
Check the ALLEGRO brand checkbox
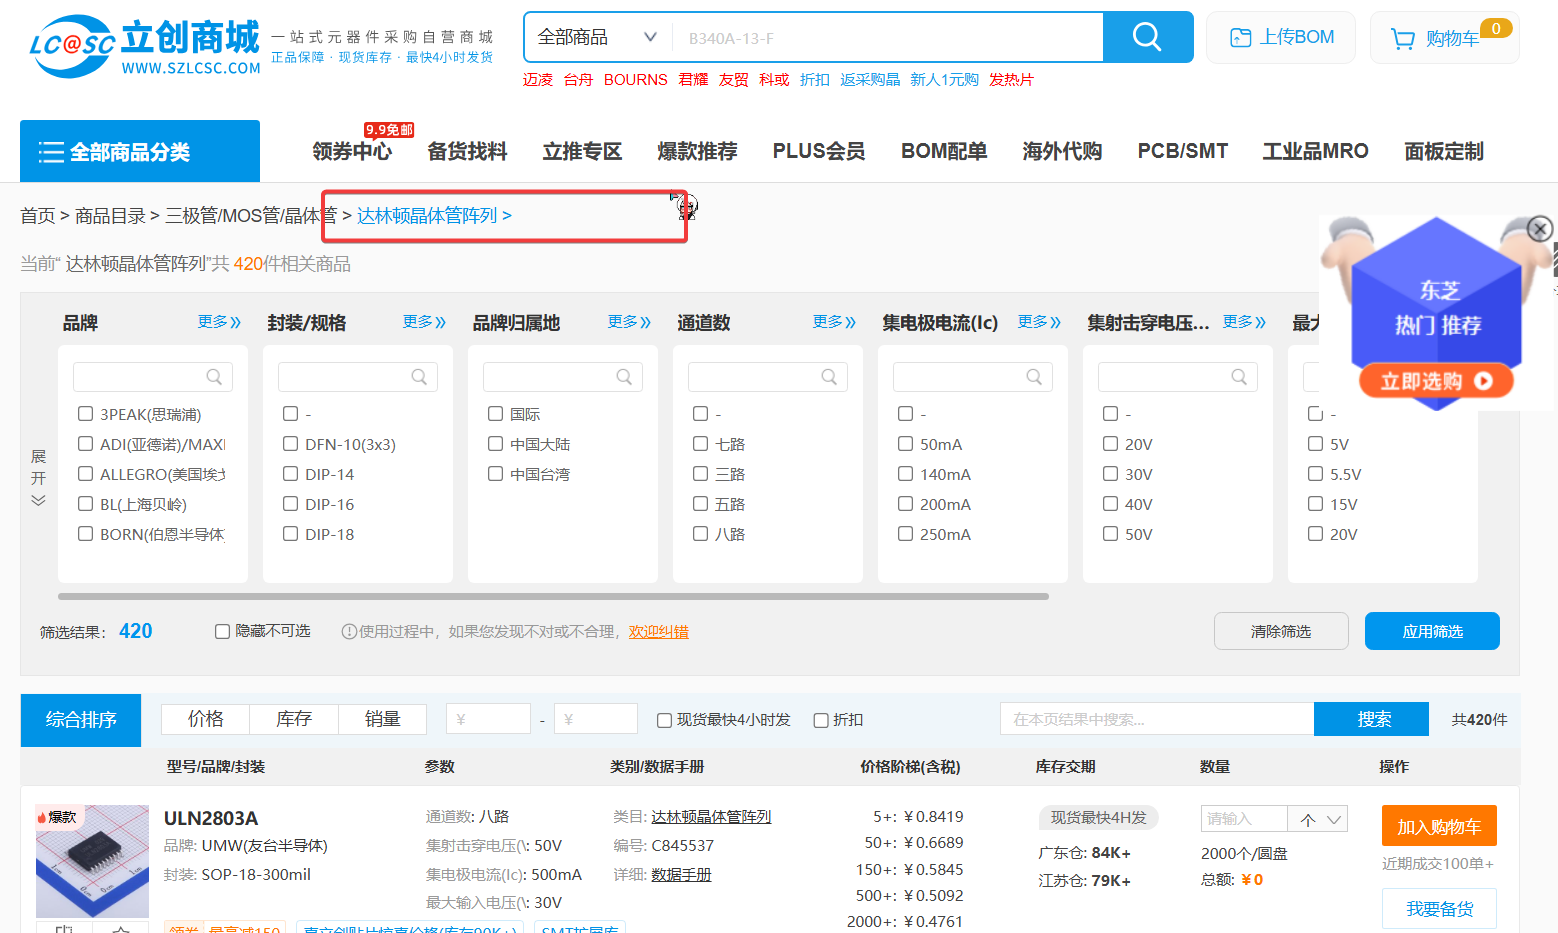tap(86, 474)
